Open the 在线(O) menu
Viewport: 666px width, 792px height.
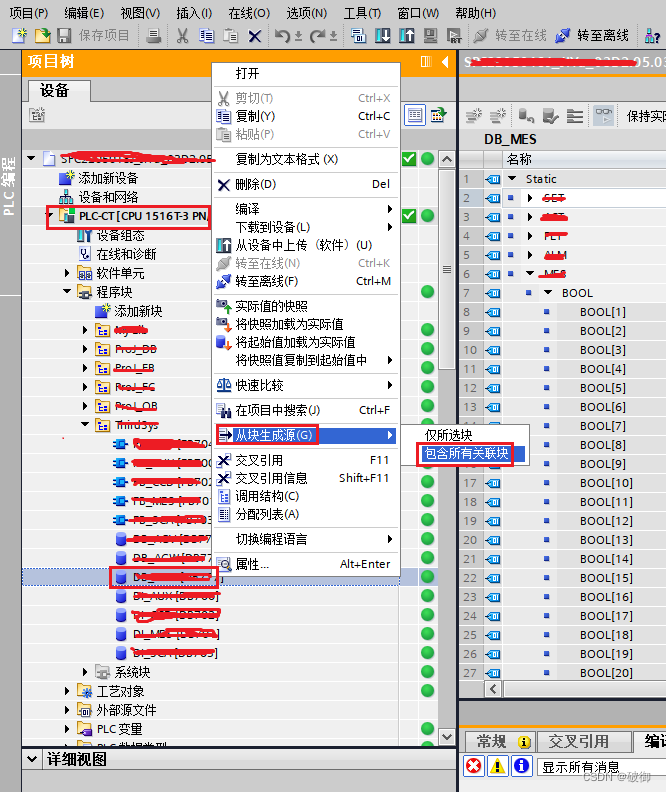pos(249,13)
